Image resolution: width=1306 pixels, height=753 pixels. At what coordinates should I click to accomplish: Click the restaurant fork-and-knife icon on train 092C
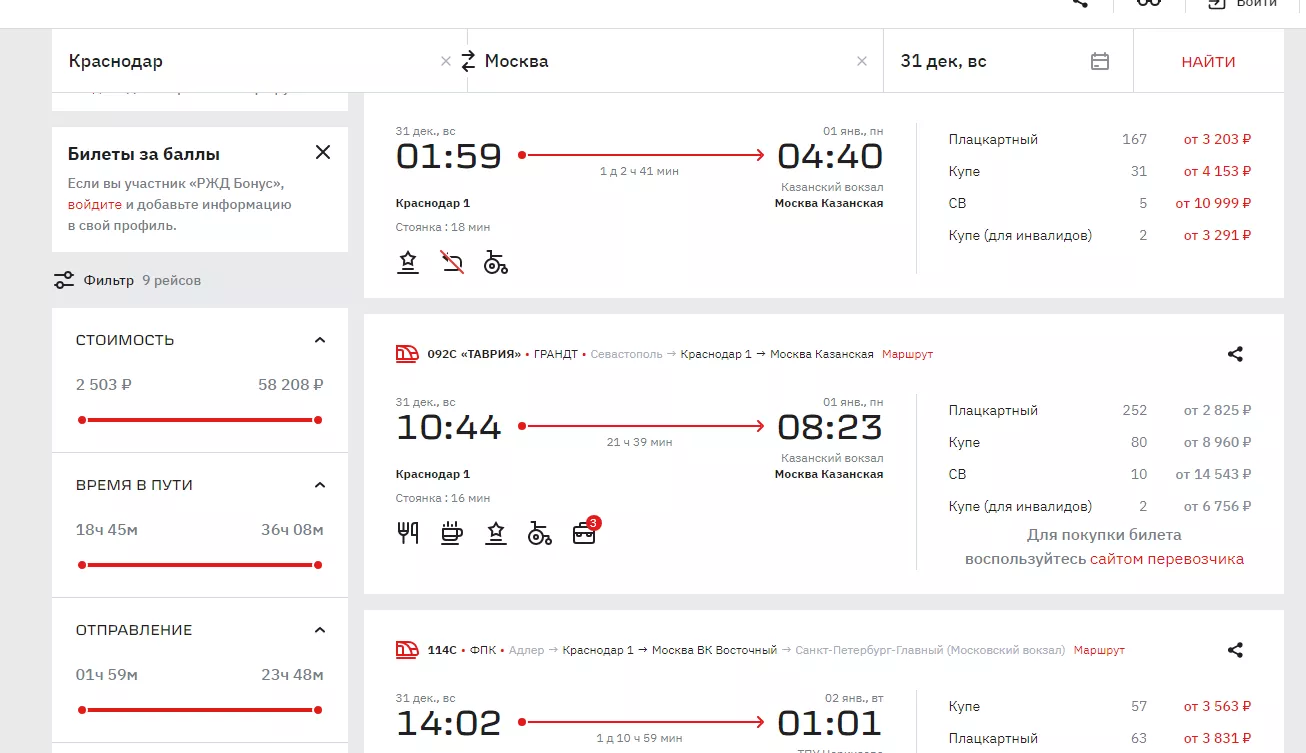click(x=408, y=533)
